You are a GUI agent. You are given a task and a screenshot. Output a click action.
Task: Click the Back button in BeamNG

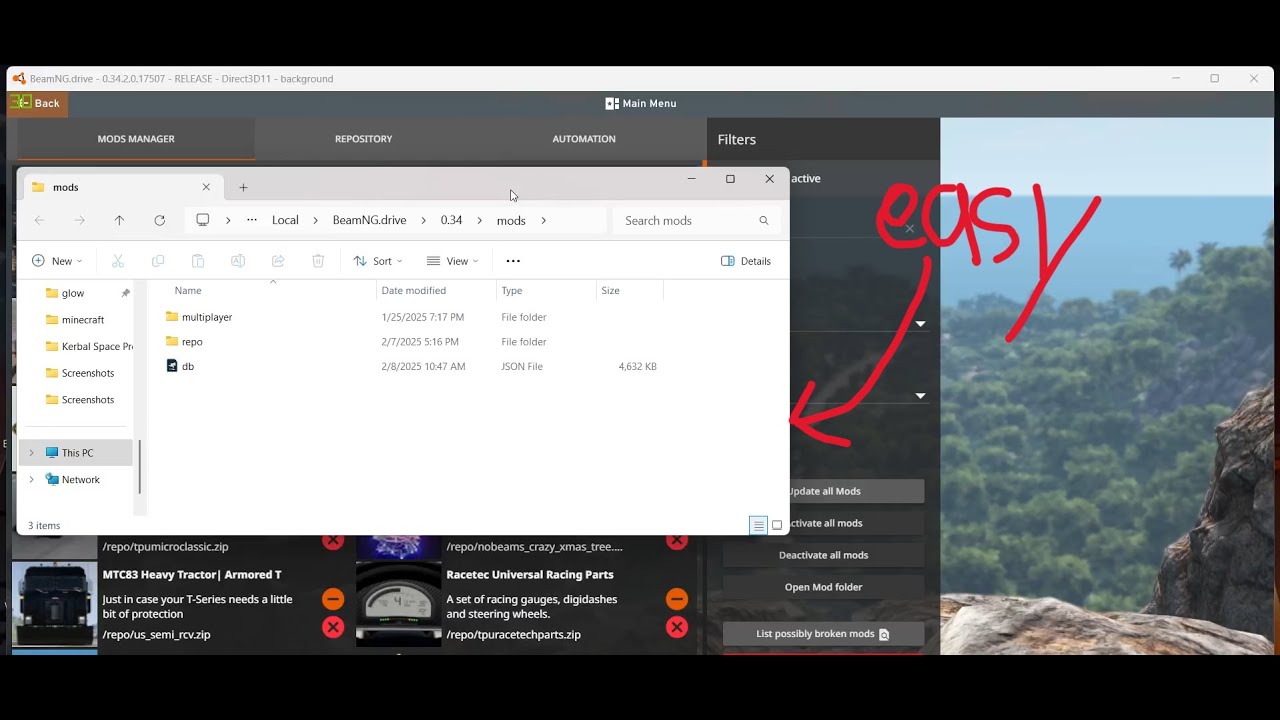pyautogui.click(x=37, y=103)
